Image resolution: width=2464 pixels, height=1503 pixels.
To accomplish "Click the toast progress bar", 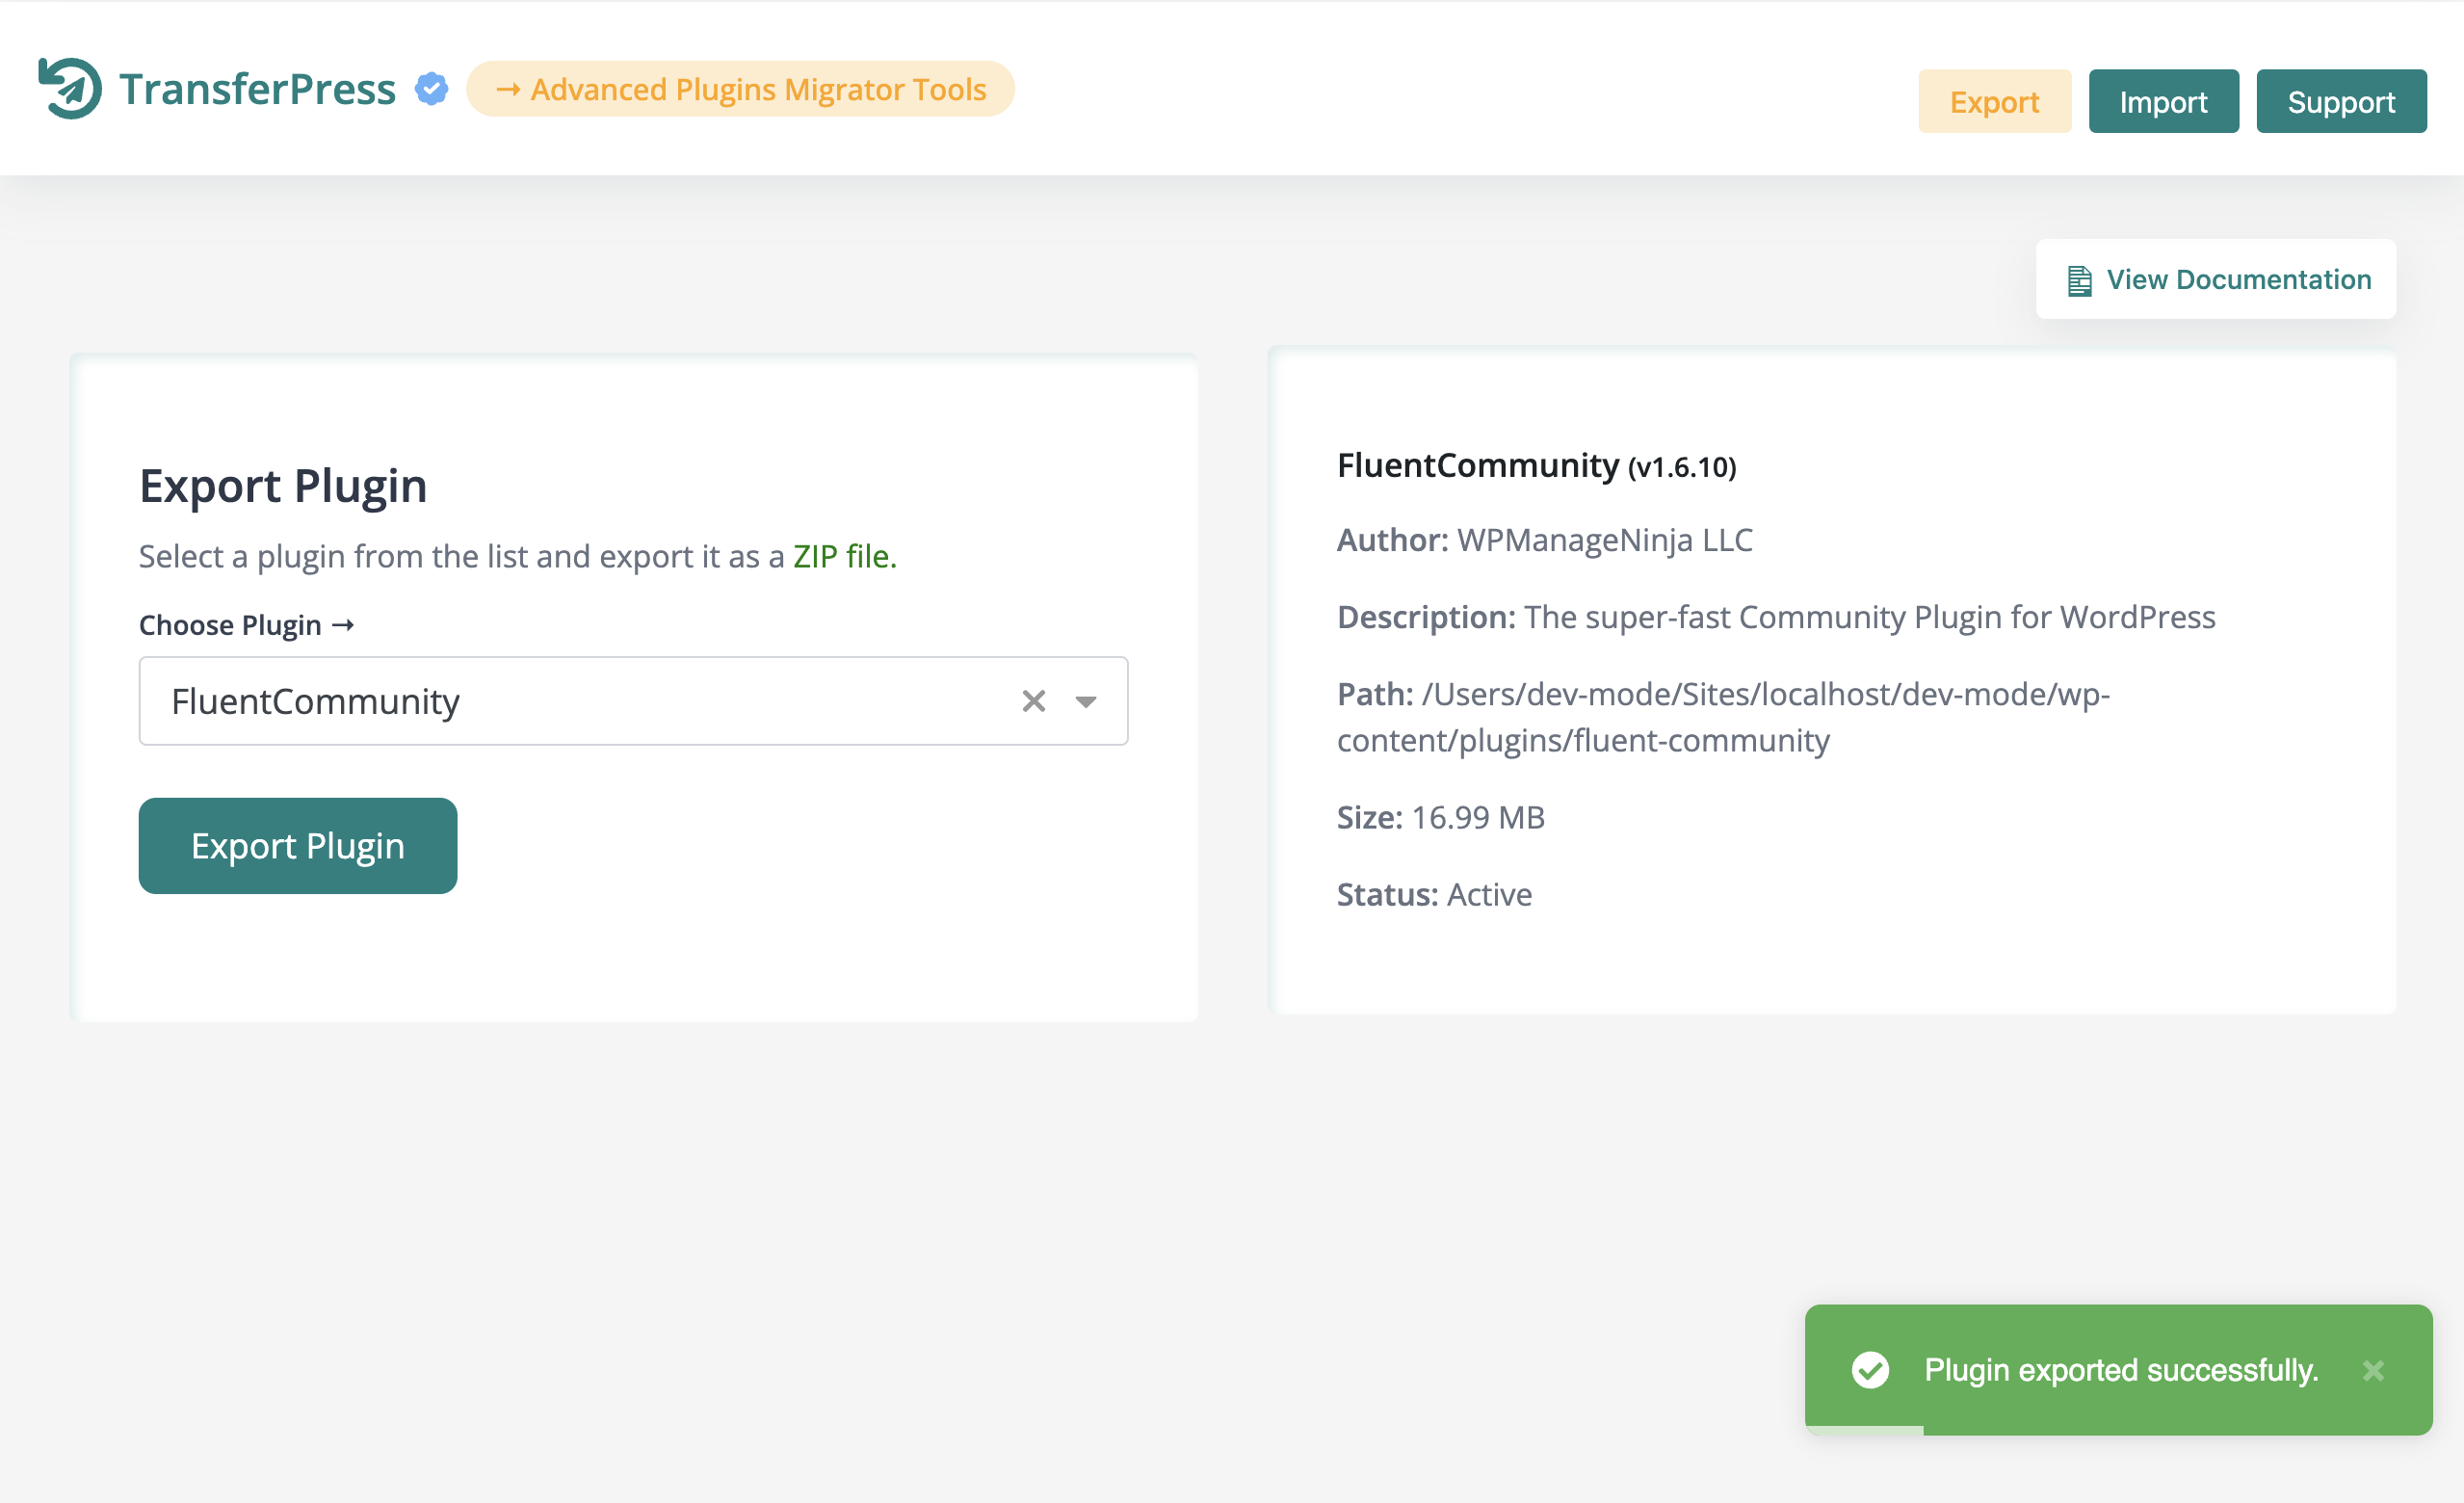I will pos(1864,1430).
